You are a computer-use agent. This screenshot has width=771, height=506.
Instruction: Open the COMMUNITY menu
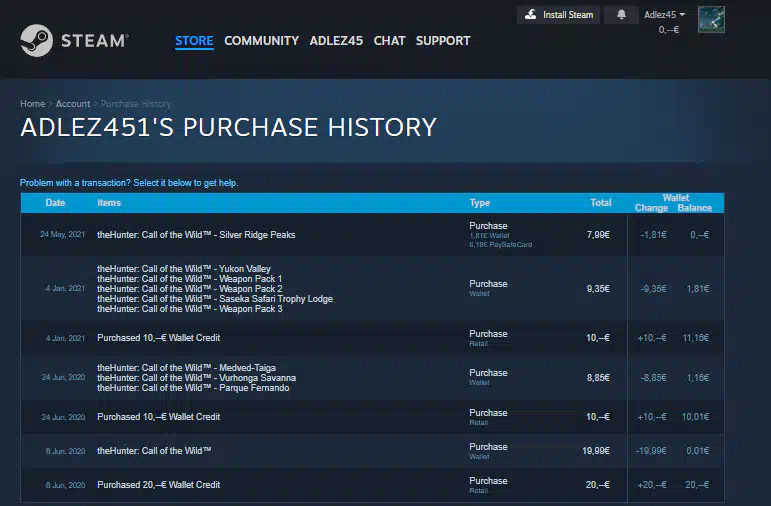pos(262,41)
